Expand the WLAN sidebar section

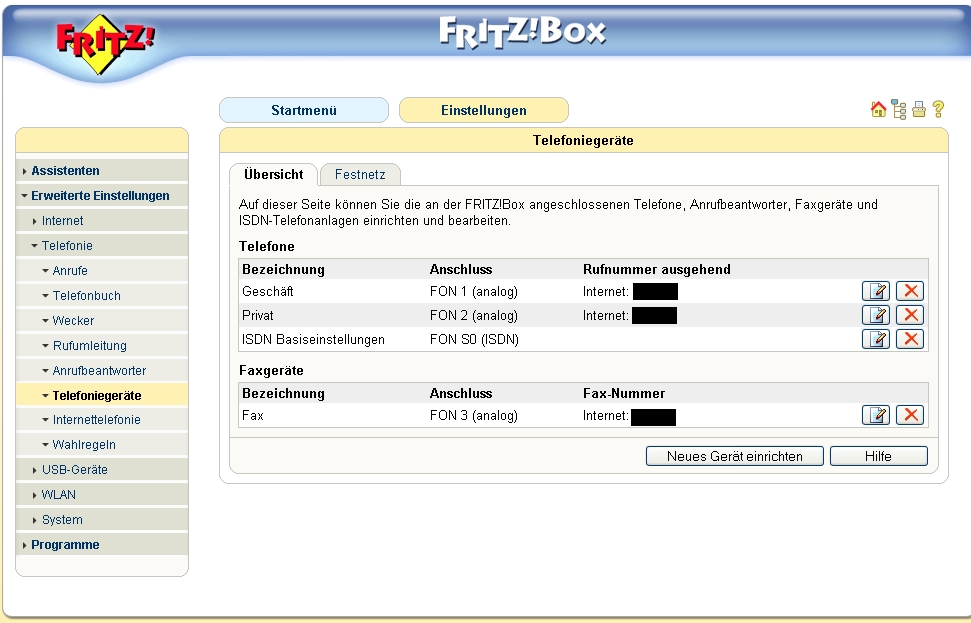(58, 495)
